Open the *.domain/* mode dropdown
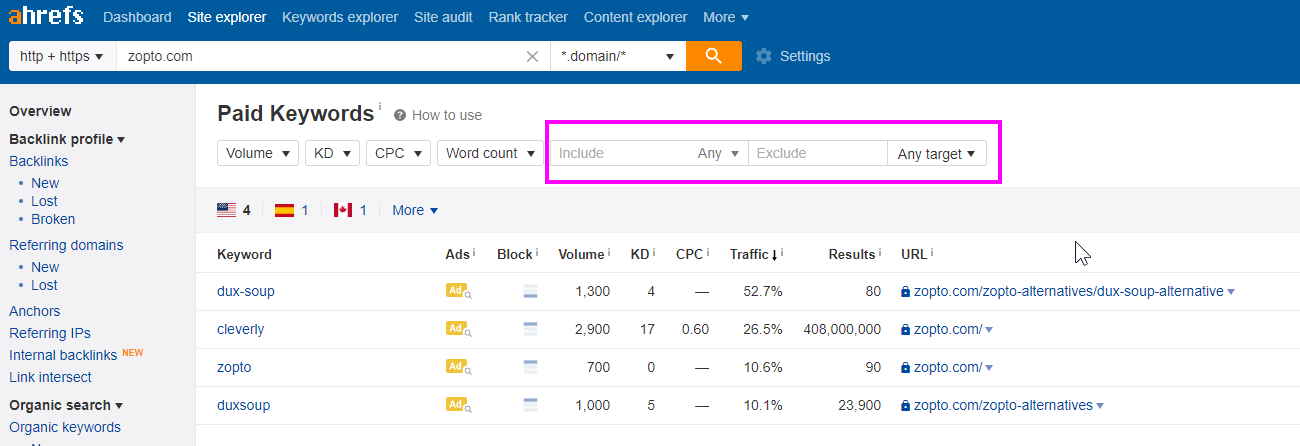 [x=618, y=56]
